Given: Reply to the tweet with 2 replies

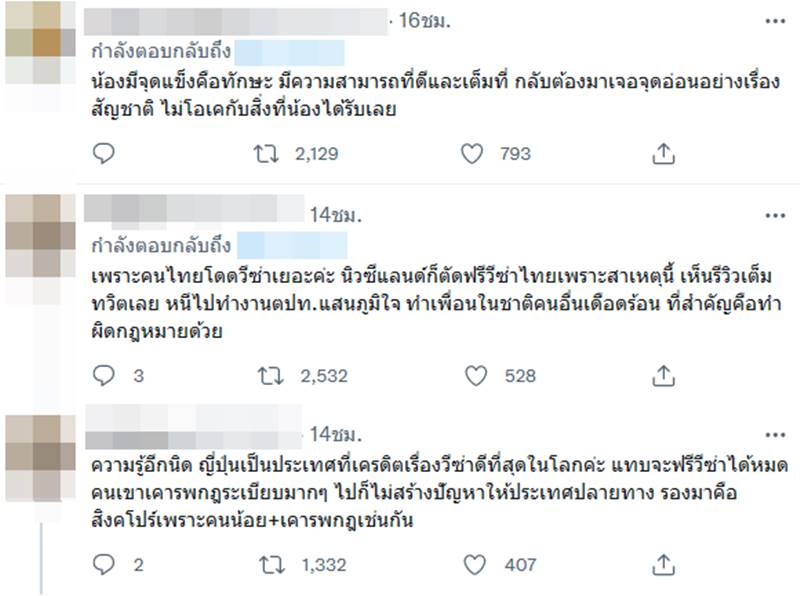Looking at the screenshot, I should pos(103,564).
